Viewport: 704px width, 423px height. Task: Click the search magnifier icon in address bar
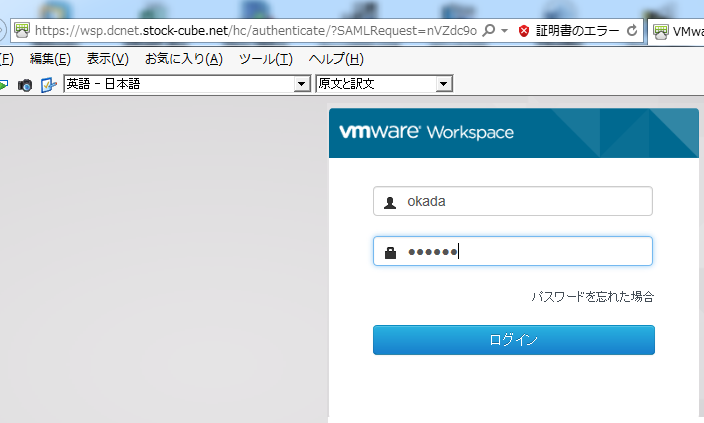click(x=489, y=31)
